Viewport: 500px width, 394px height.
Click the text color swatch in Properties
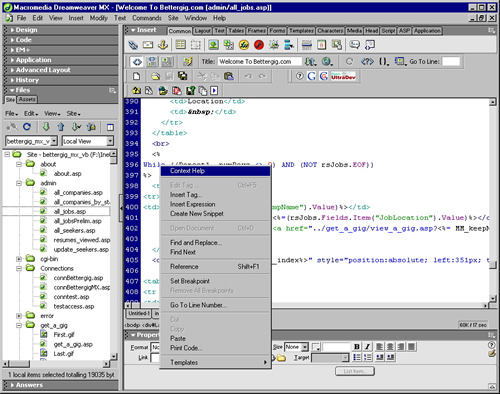(x=316, y=347)
